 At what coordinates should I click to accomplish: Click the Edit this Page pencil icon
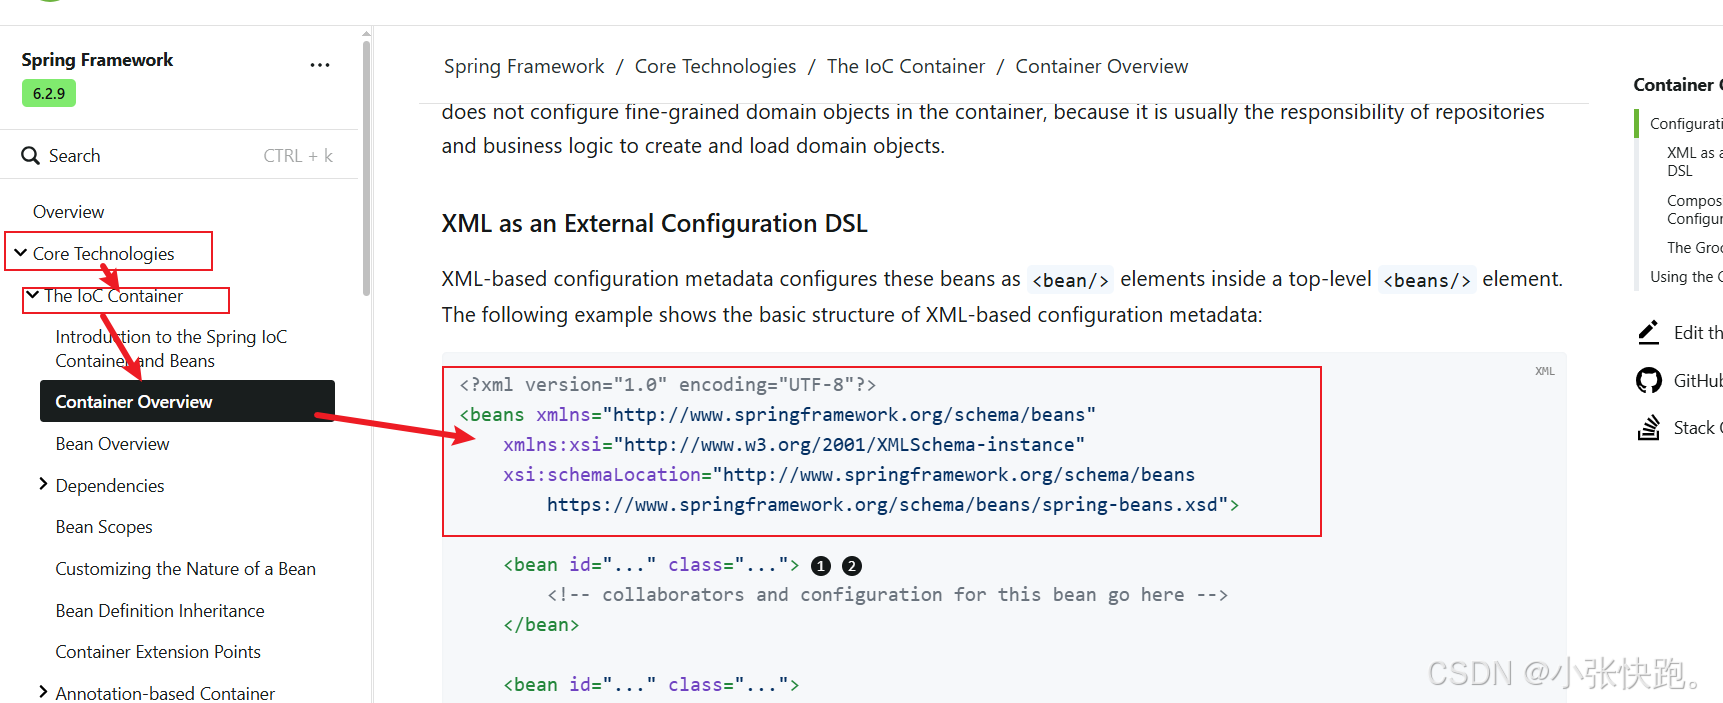pyautogui.click(x=1648, y=333)
